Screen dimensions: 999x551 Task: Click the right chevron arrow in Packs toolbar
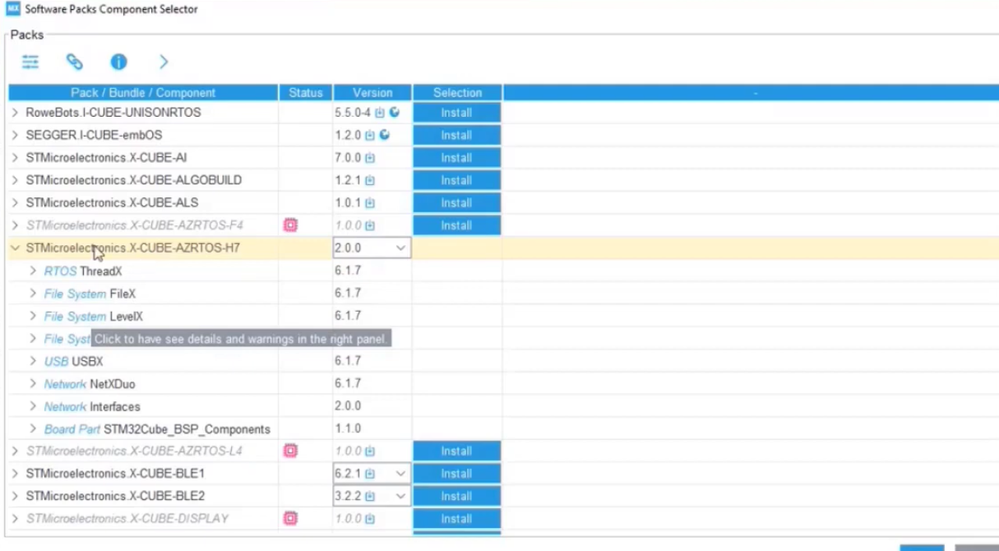[x=164, y=62]
